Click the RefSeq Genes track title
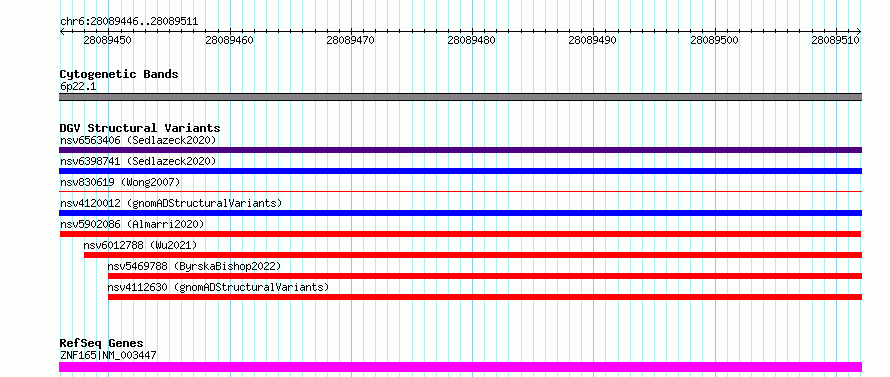Viewport: 890px width, 377px height. point(101,344)
